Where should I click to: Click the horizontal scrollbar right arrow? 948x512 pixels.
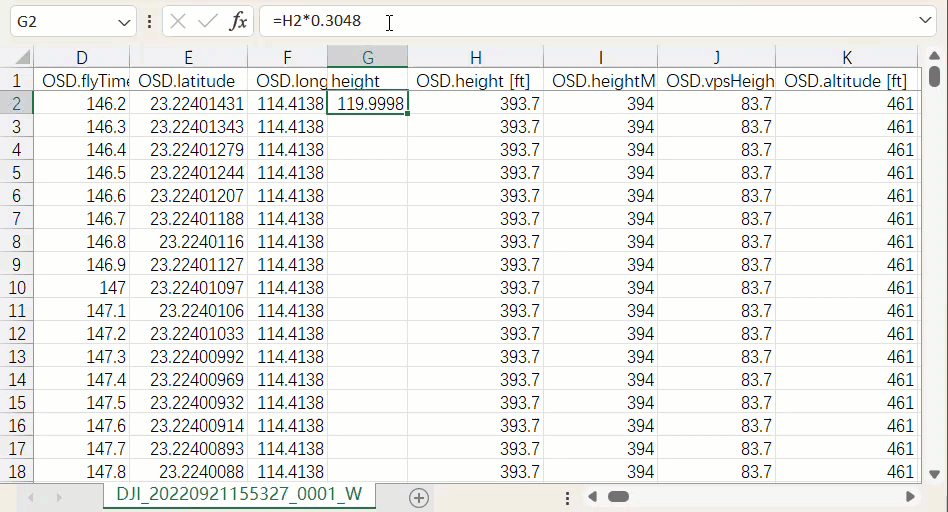point(910,496)
